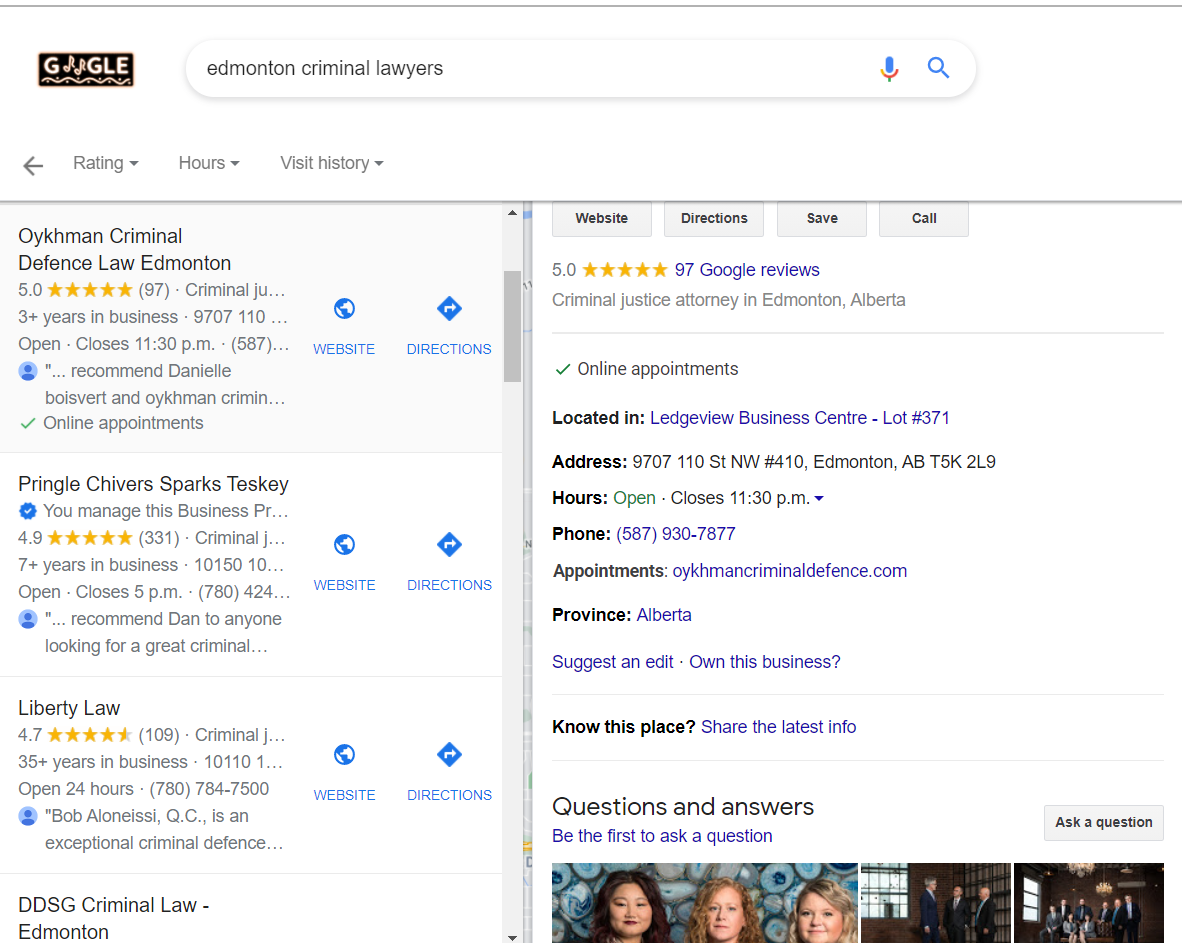The height and width of the screenshot is (943, 1182).
Task: Open the photo of three women thumbnail
Action: point(704,902)
